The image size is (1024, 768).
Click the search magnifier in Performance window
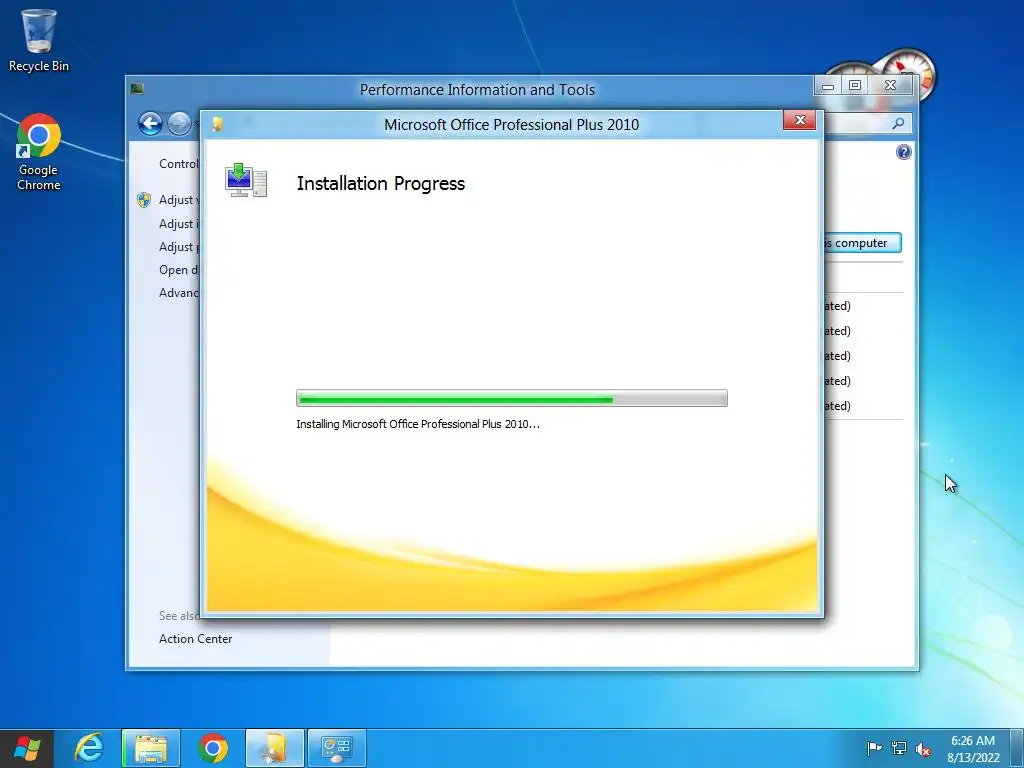click(899, 123)
